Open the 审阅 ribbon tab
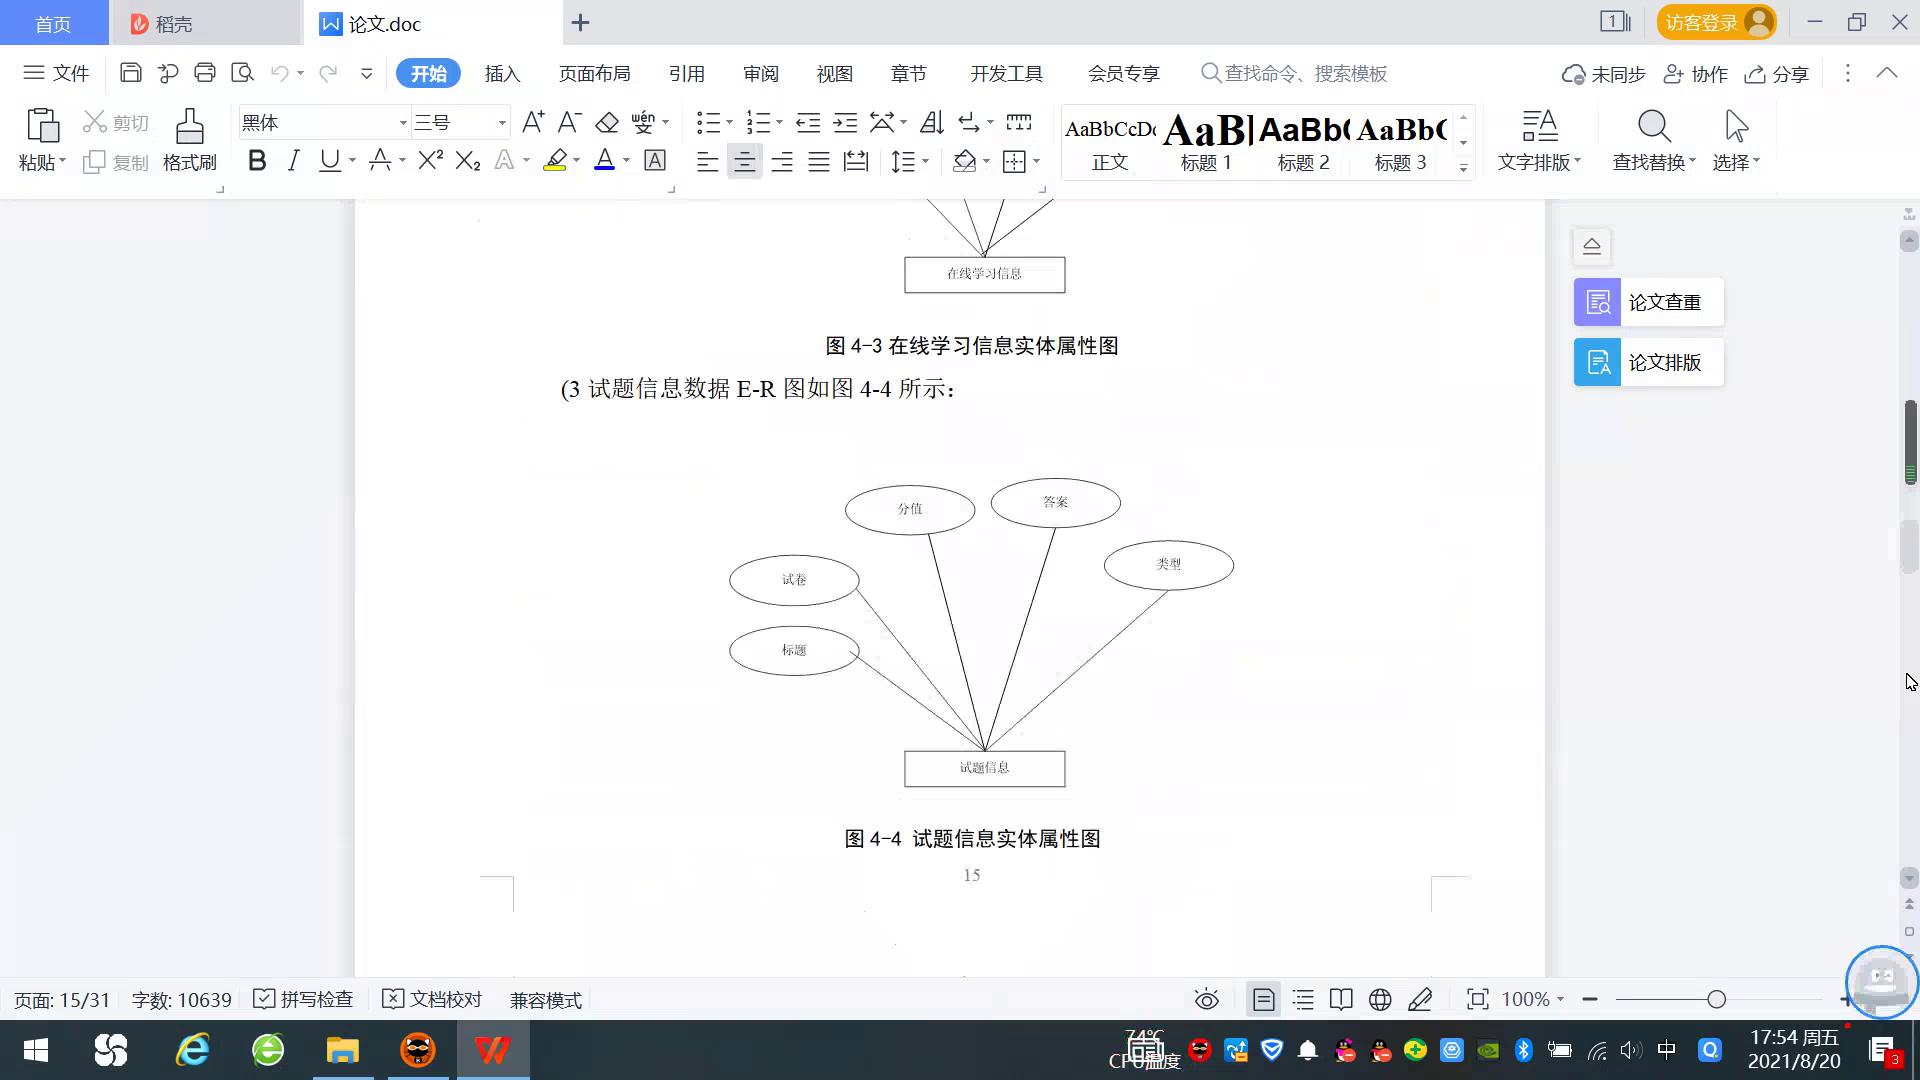1920x1080 pixels. point(760,73)
